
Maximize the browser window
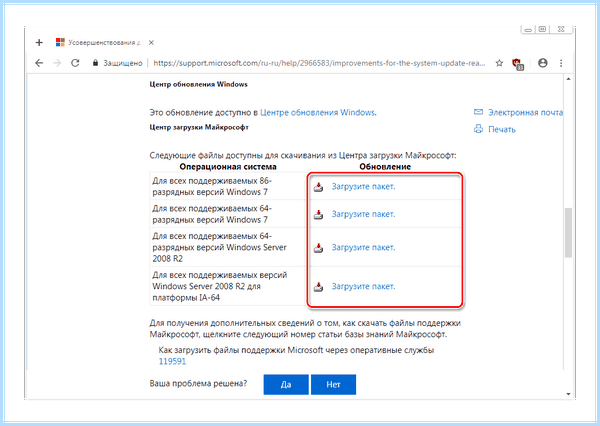(542, 29)
